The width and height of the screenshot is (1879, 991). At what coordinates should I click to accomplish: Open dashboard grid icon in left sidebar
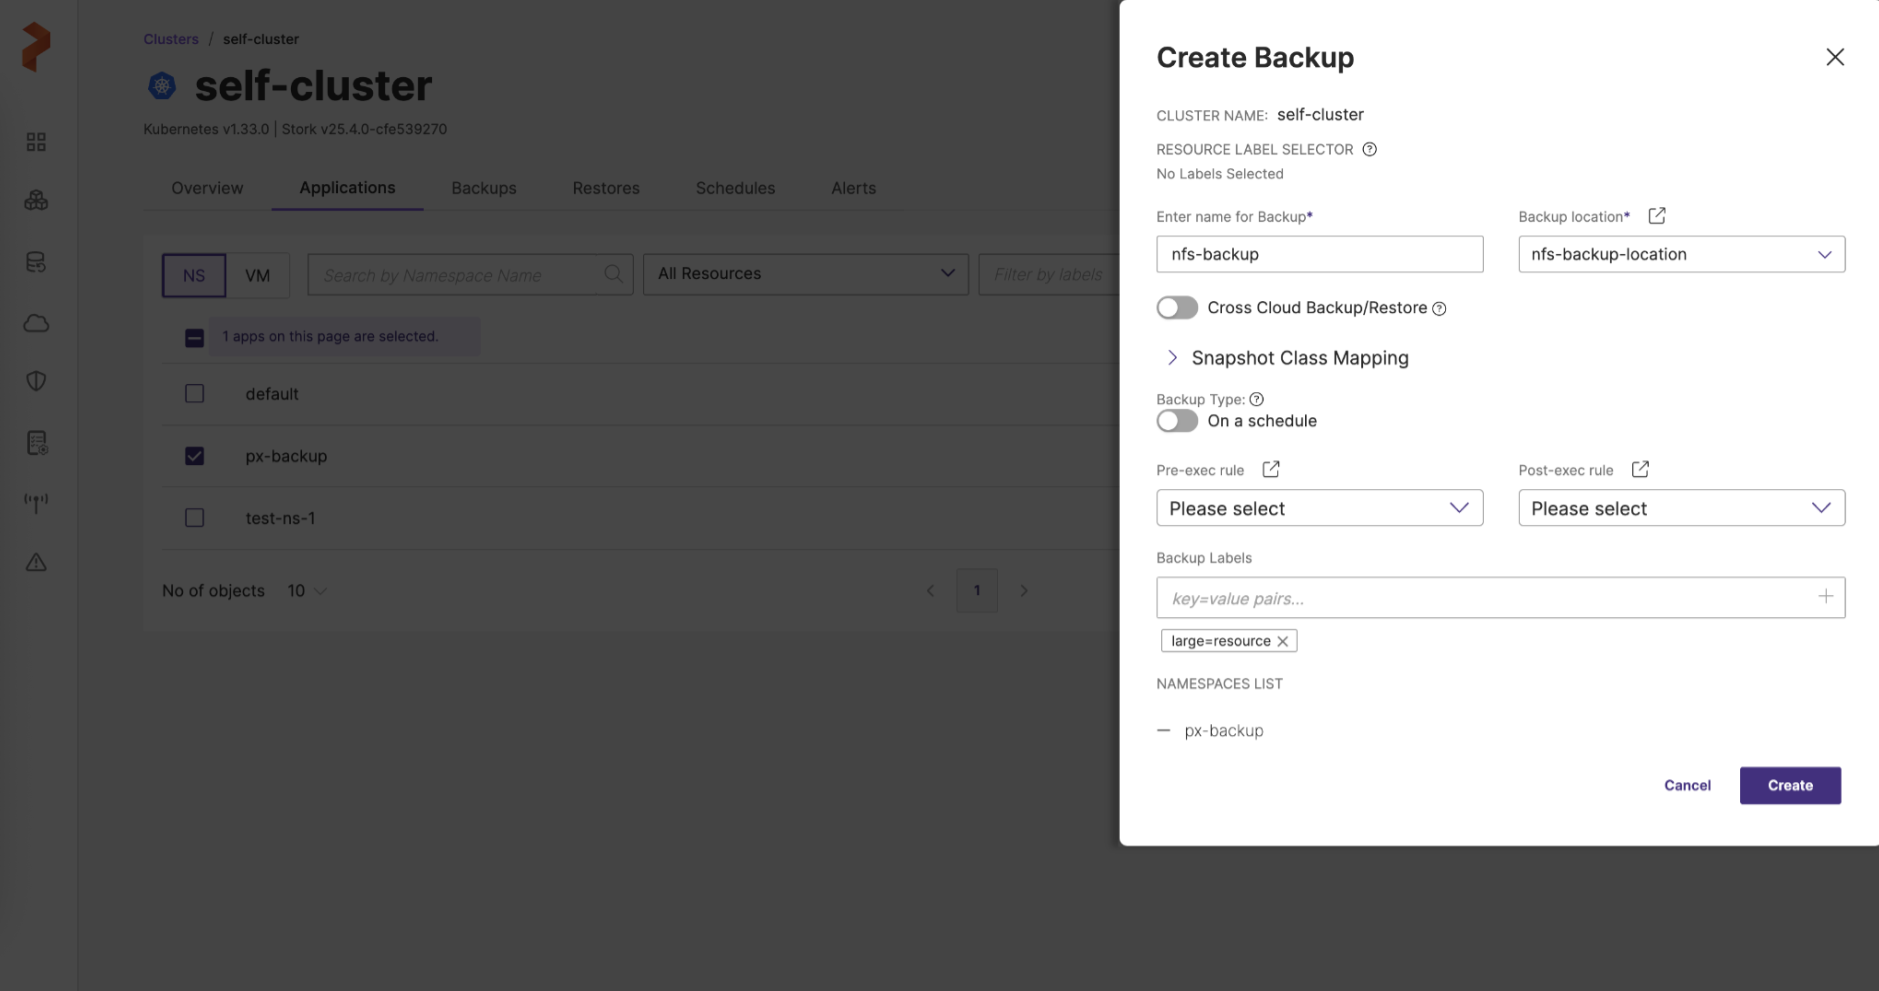coord(36,142)
